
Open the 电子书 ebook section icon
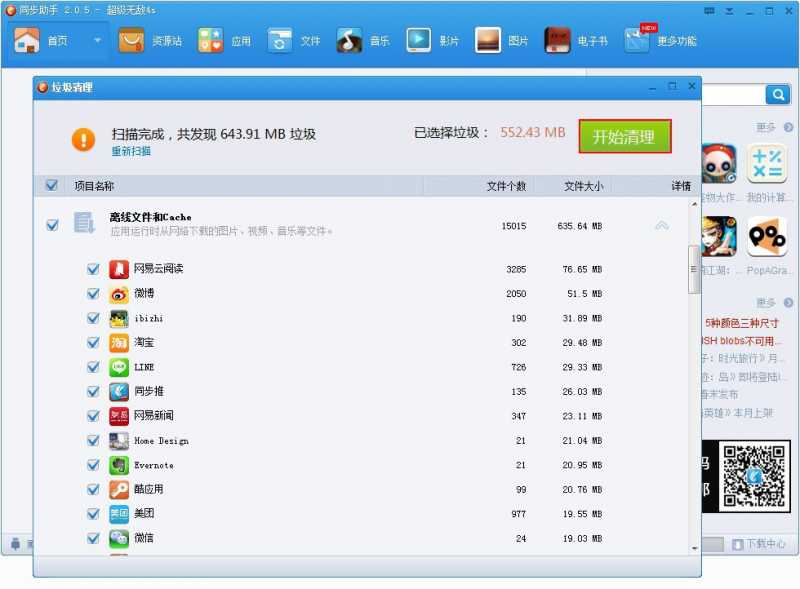pos(557,40)
